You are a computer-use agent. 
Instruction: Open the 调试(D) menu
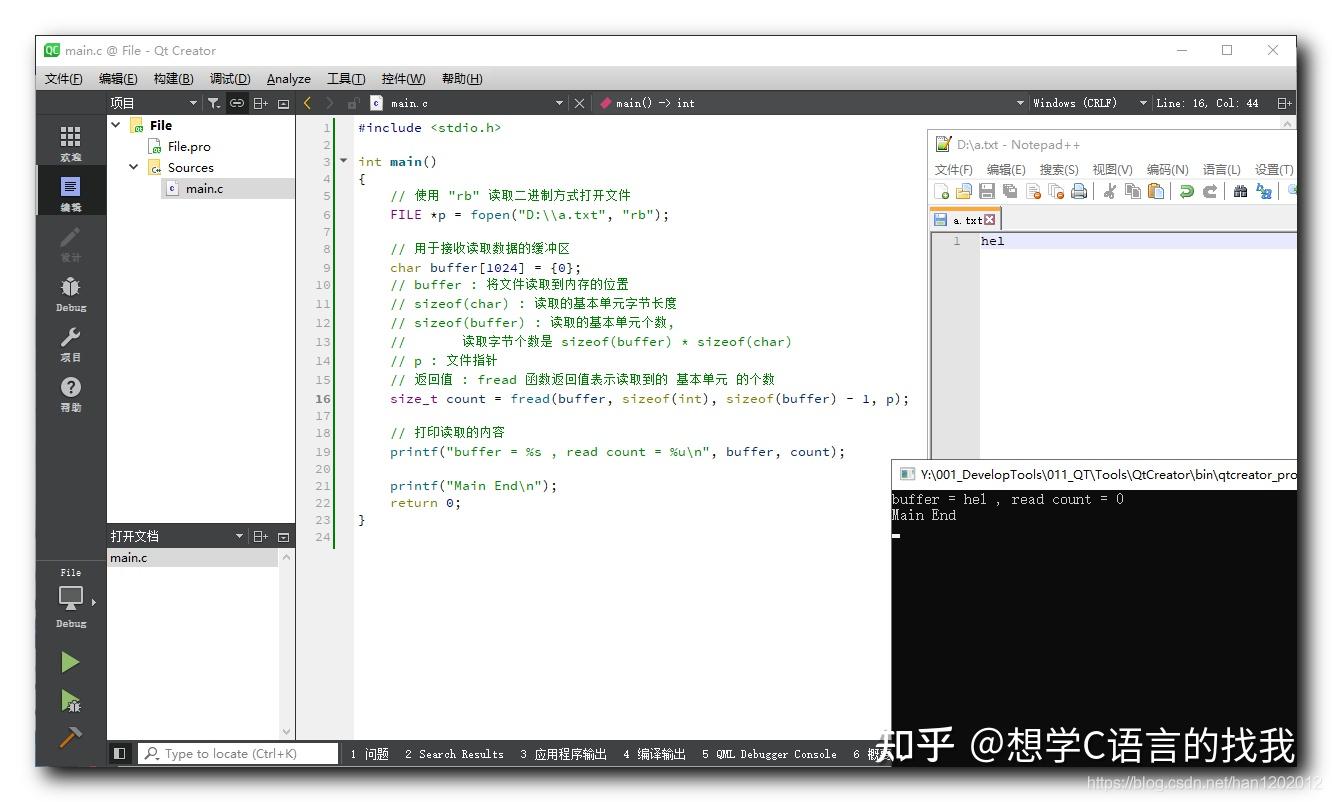(x=229, y=78)
